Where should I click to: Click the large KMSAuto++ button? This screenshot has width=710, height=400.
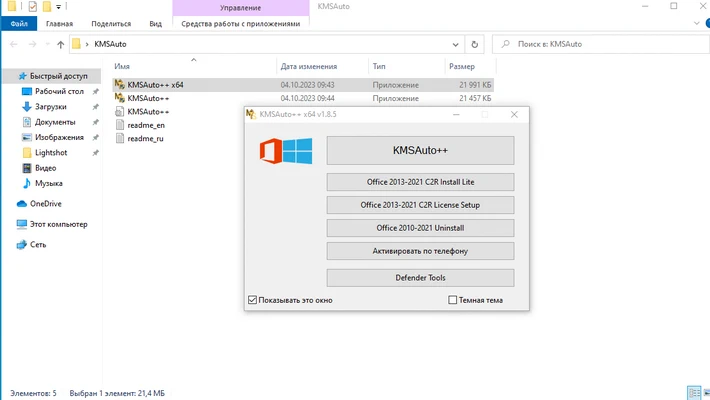click(x=420, y=150)
